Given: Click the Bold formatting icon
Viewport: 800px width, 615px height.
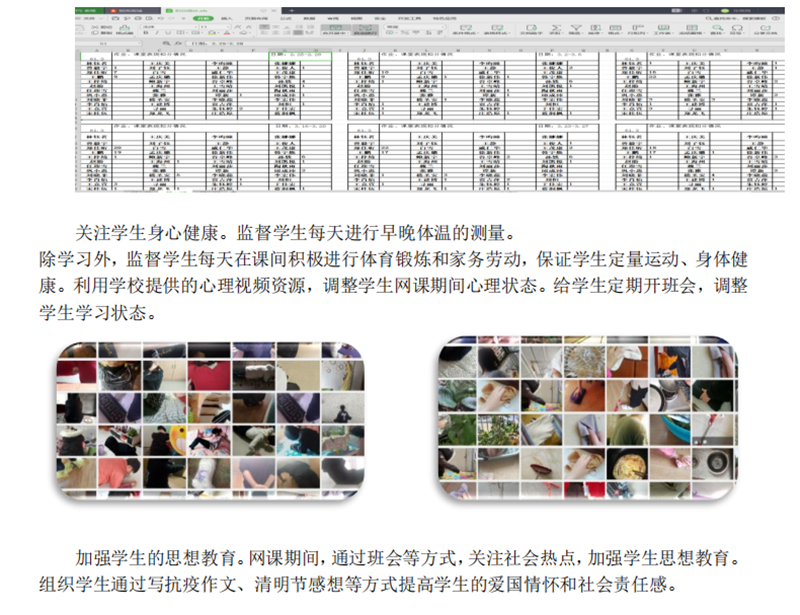Looking at the screenshot, I should pos(146,33).
